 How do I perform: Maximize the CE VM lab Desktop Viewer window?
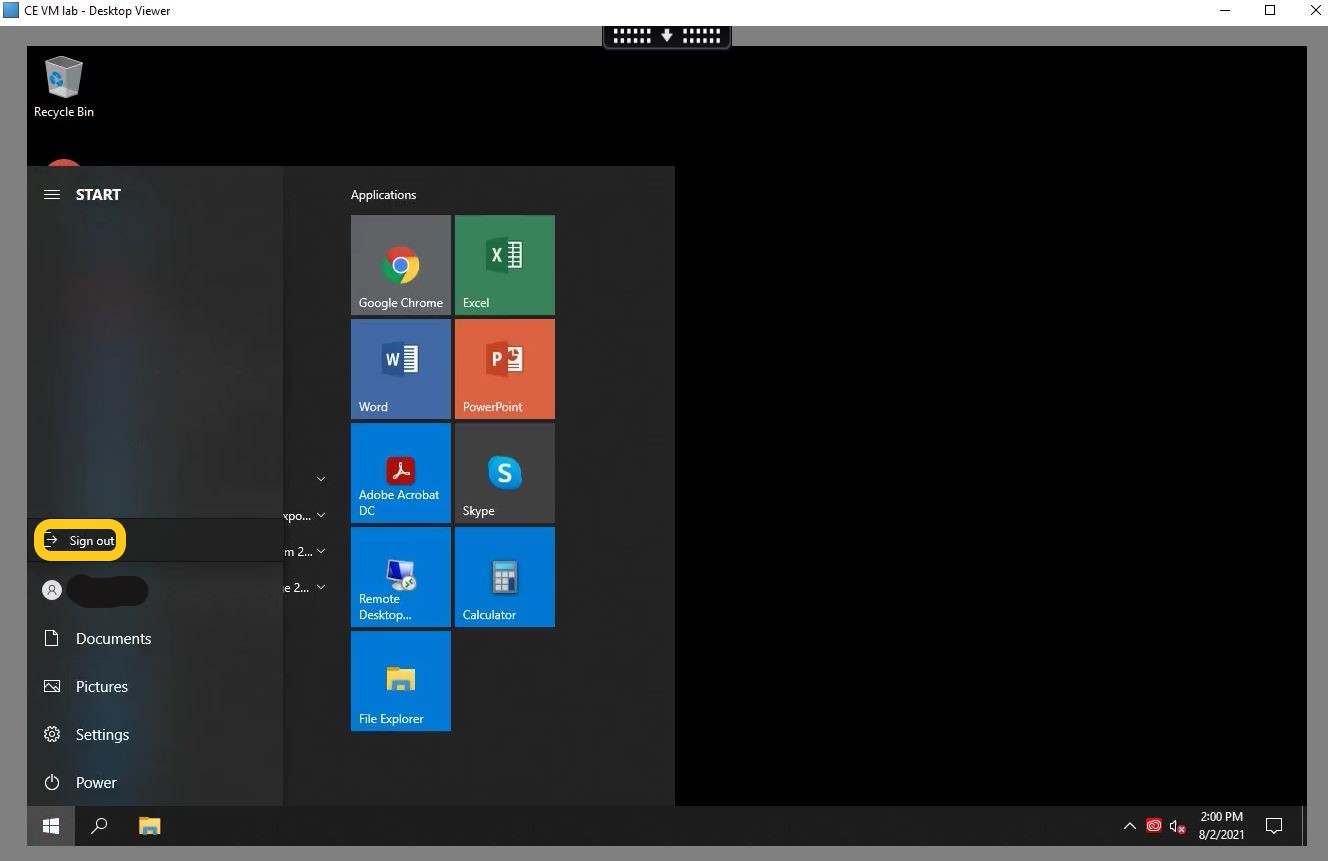click(x=1270, y=11)
